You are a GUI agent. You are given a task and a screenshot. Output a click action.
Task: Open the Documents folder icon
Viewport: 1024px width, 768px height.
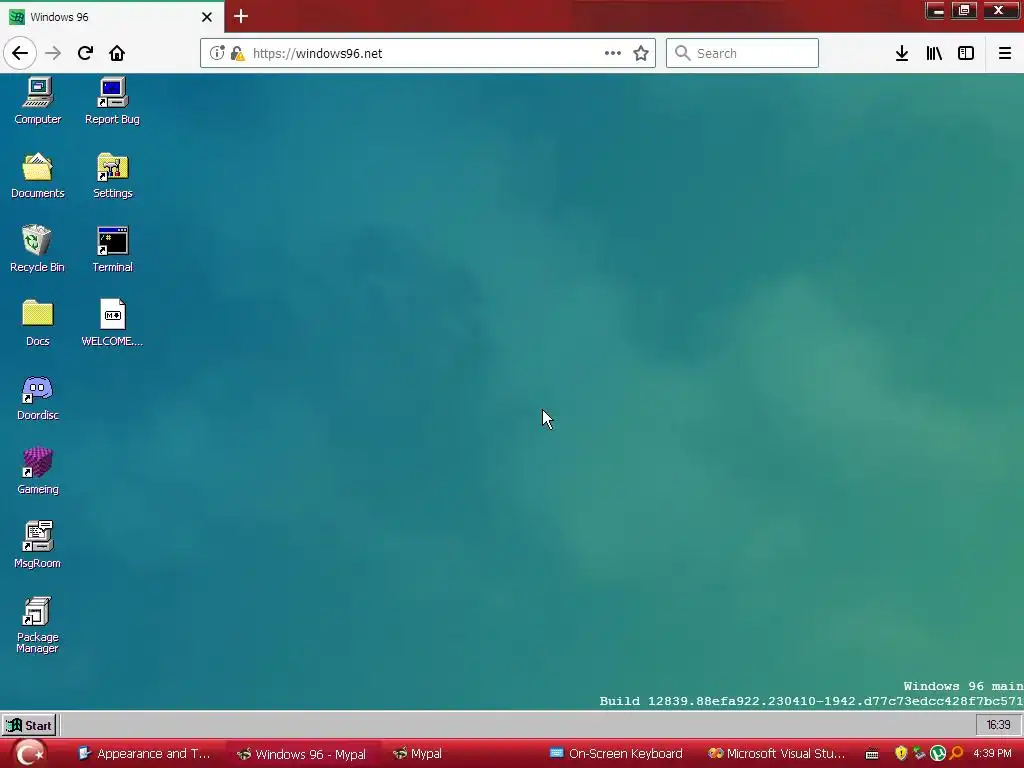(38, 175)
